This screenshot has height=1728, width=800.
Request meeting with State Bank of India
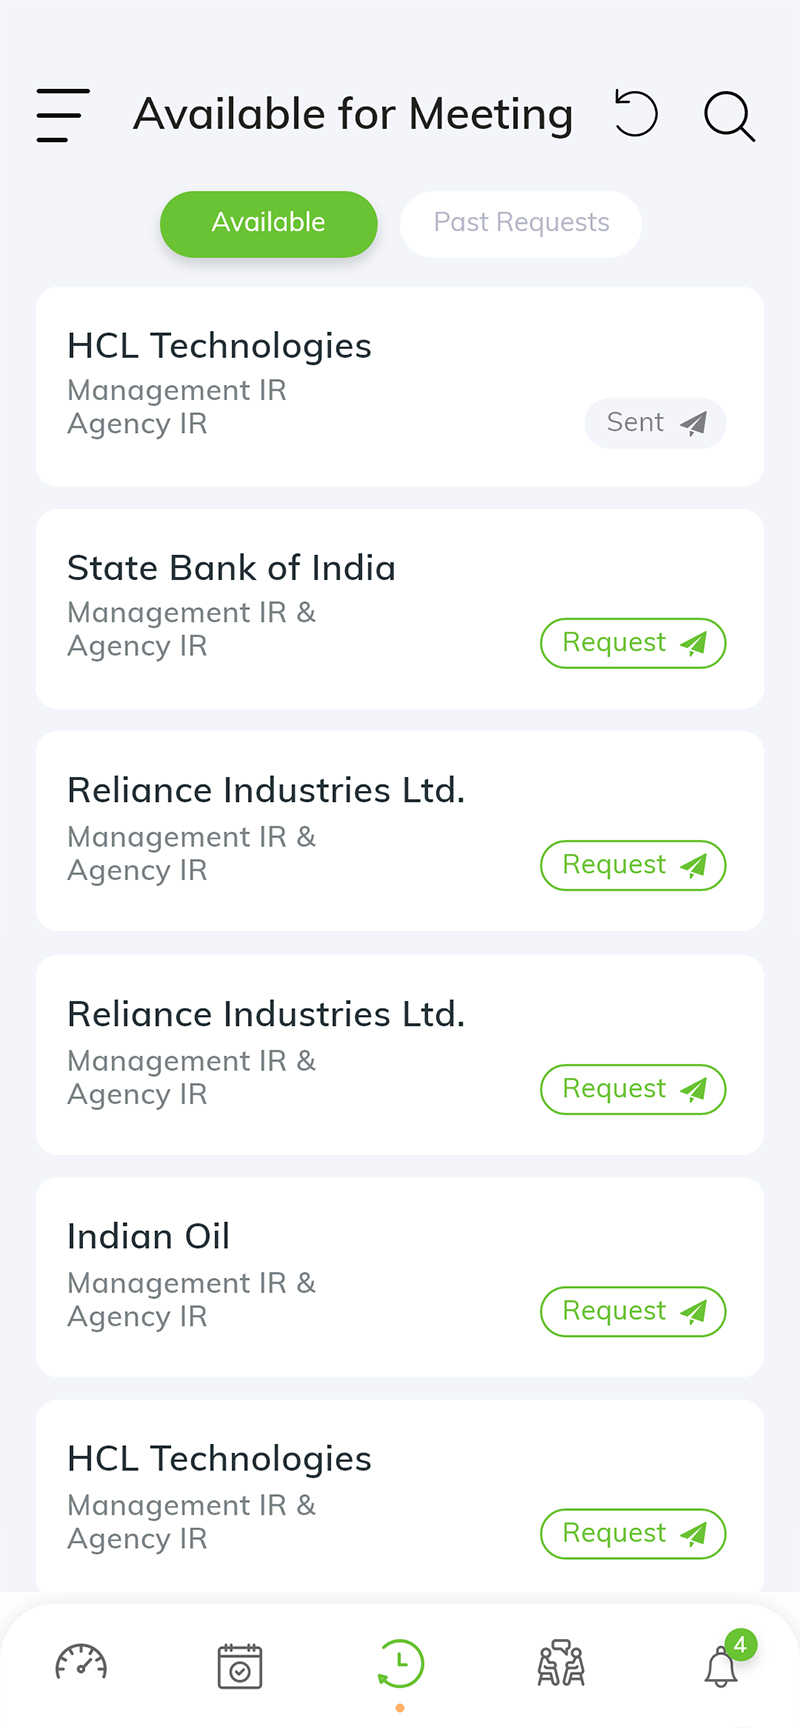[633, 643]
